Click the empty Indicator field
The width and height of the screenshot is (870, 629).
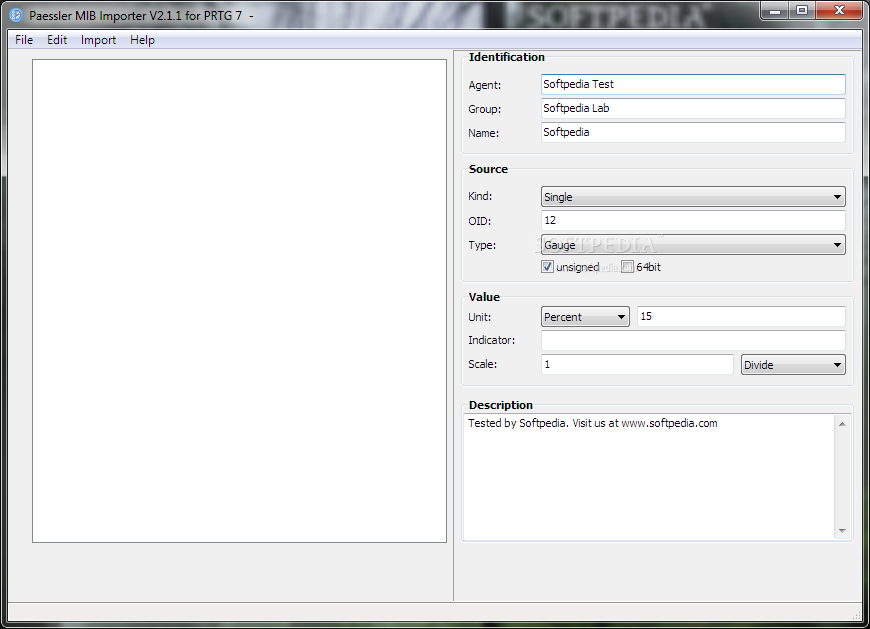point(693,340)
